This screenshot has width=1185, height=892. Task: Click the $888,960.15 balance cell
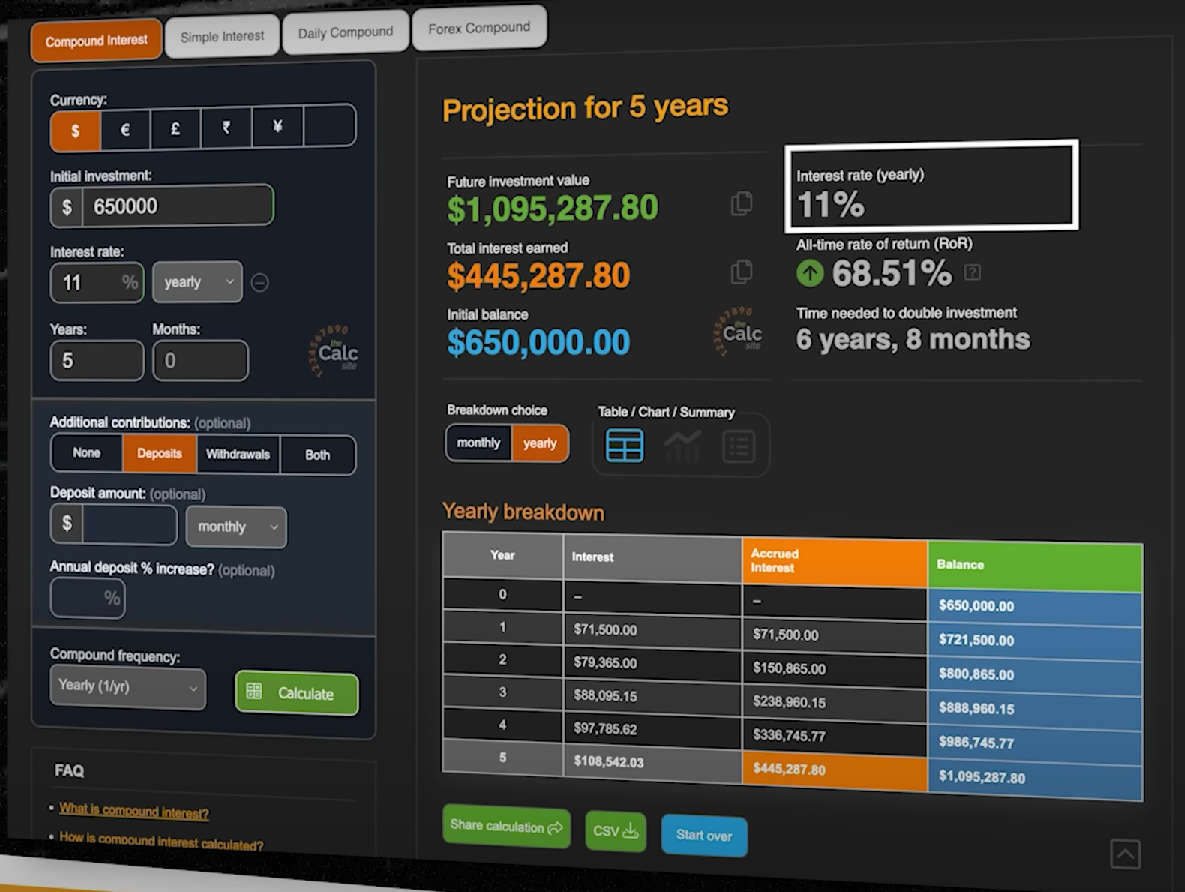click(1035, 709)
